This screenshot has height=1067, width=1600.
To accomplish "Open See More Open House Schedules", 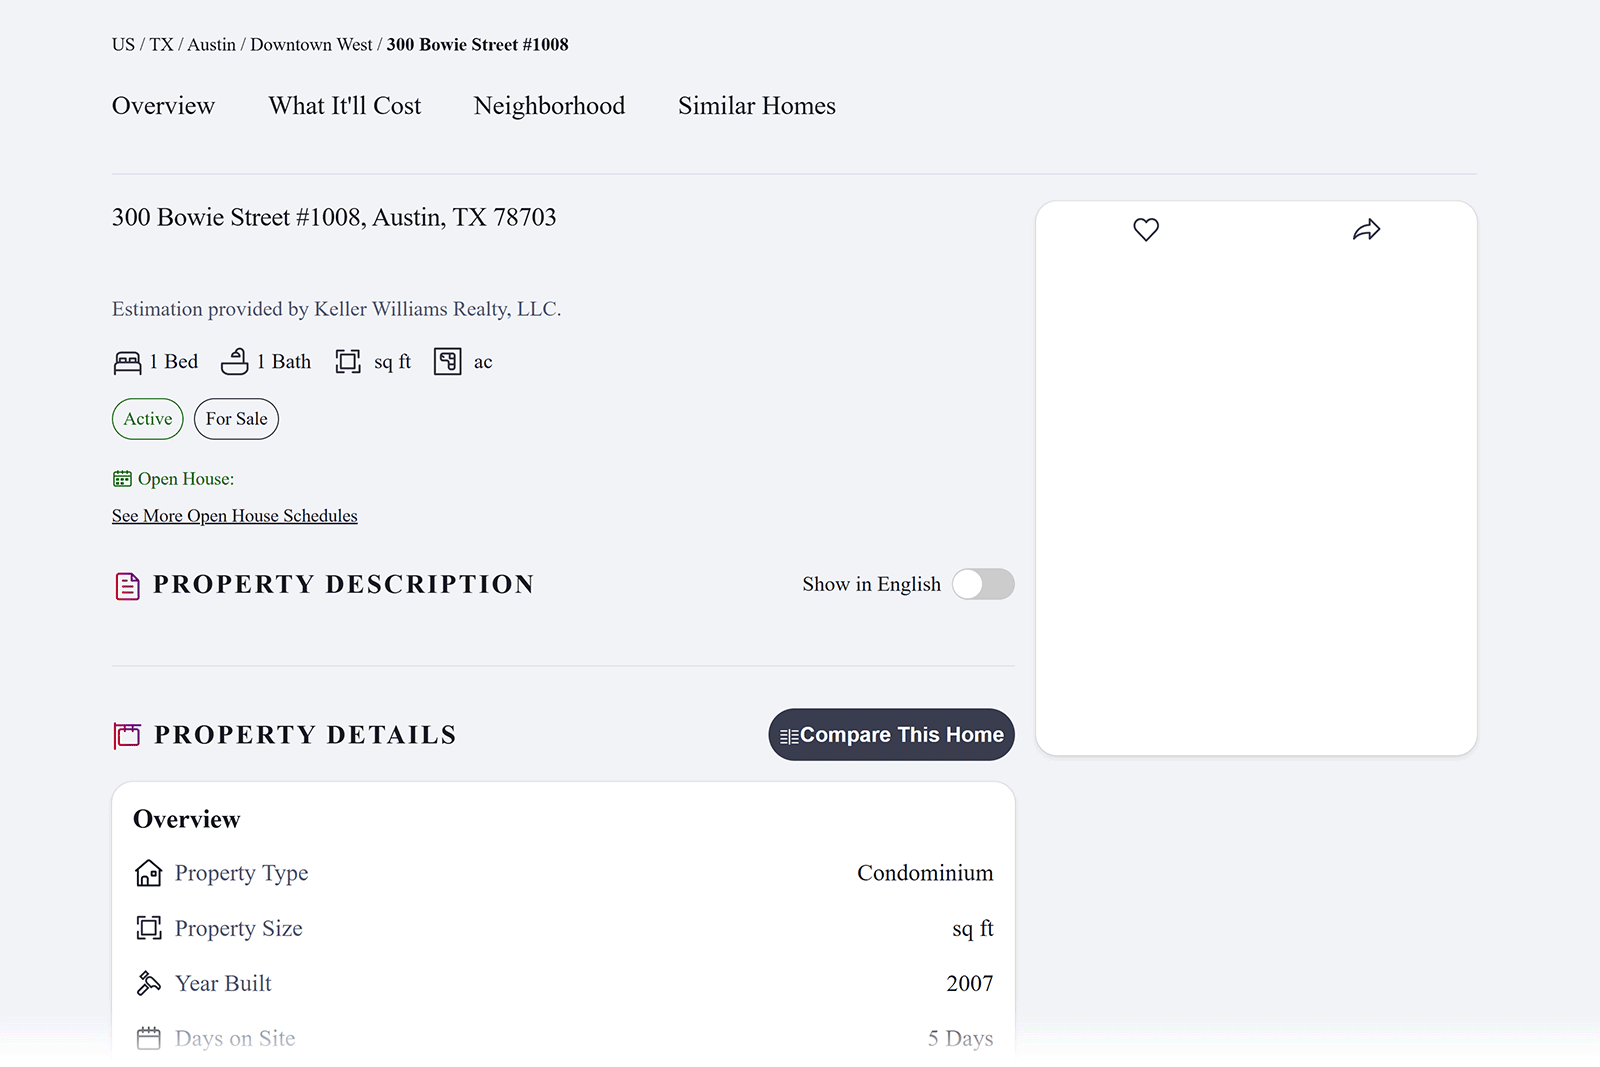I will (x=234, y=515).
